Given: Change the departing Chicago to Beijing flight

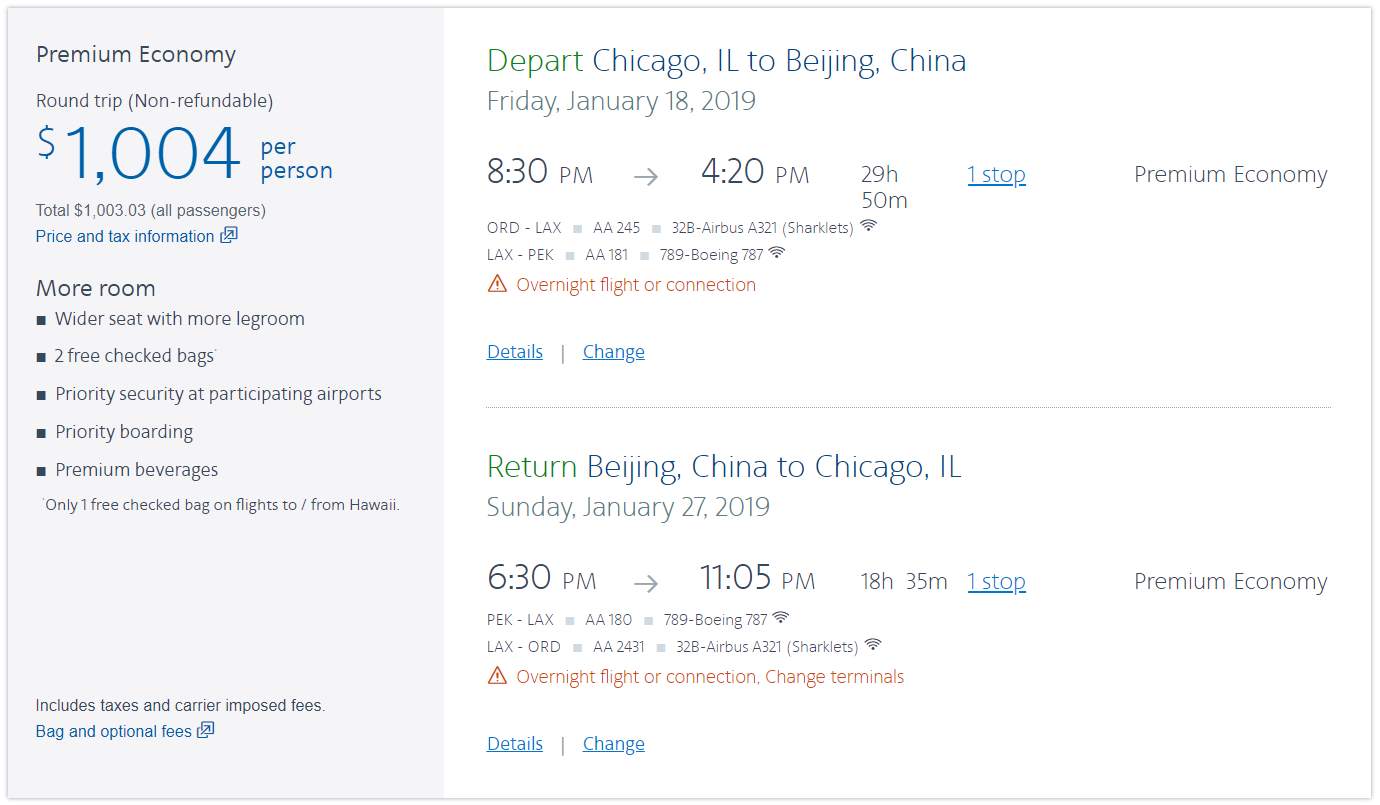Looking at the screenshot, I should coord(613,352).
